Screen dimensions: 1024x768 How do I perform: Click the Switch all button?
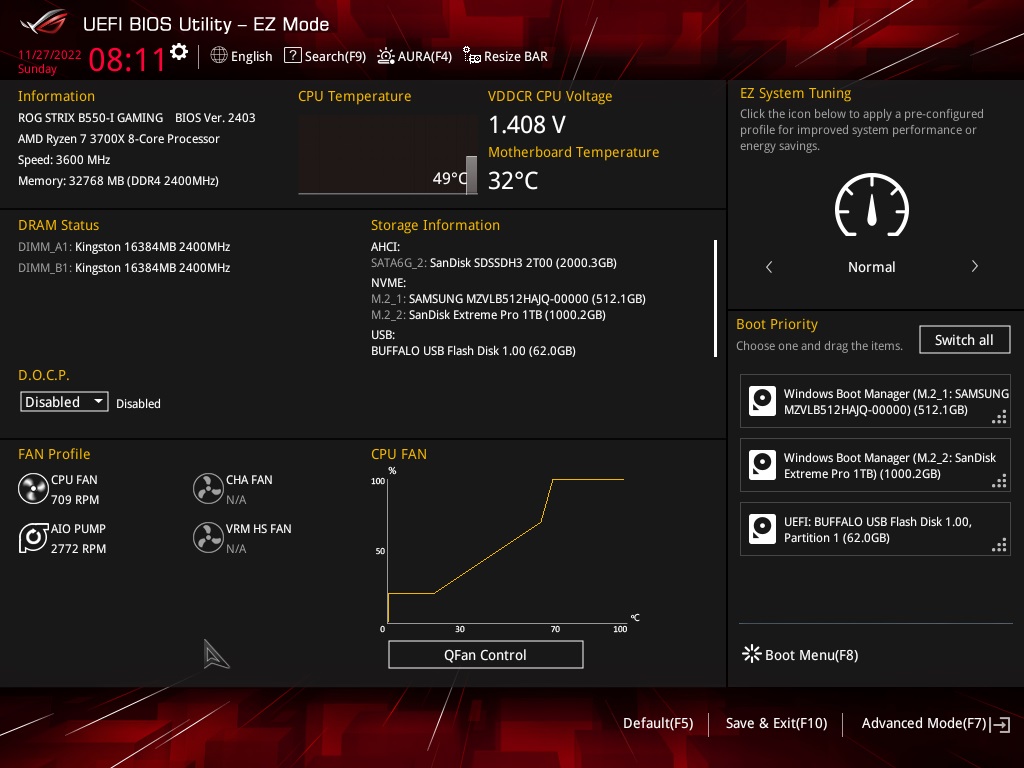coord(965,340)
